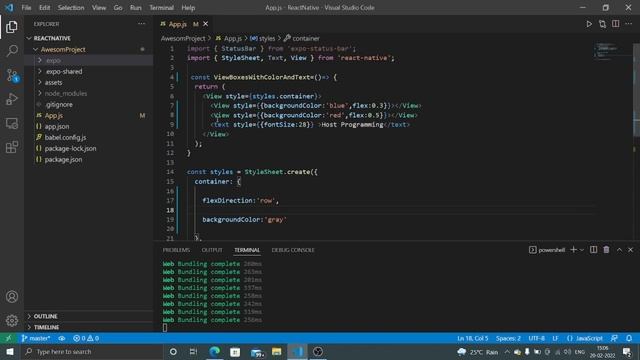Image resolution: width=640 pixels, height=360 pixels.
Task: Switch to the DEBUG CONSOLE tab
Action: click(x=293, y=250)
